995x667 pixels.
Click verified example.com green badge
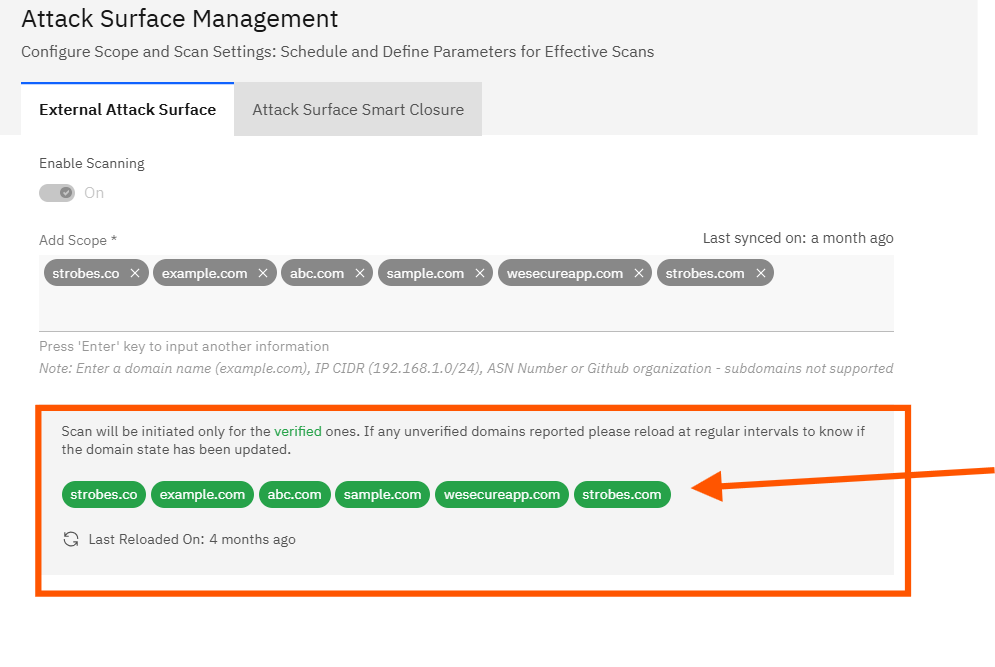[x=202, y=494]
